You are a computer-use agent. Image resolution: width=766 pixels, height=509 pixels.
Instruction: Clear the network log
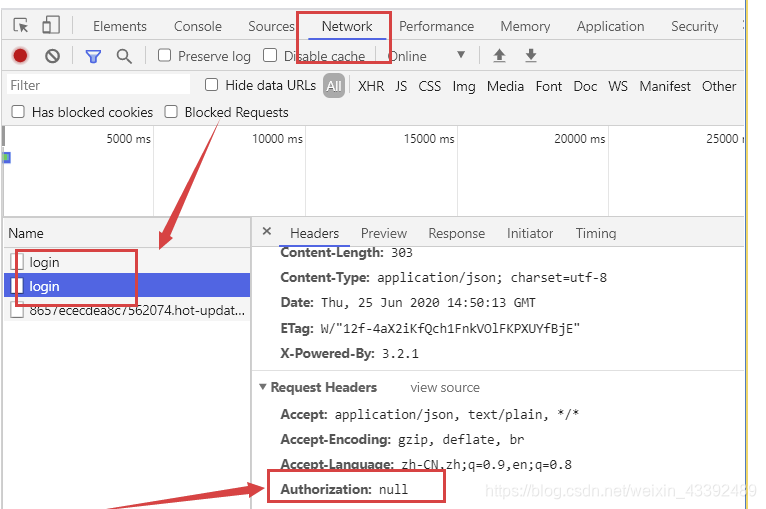(x=53, y=56)
